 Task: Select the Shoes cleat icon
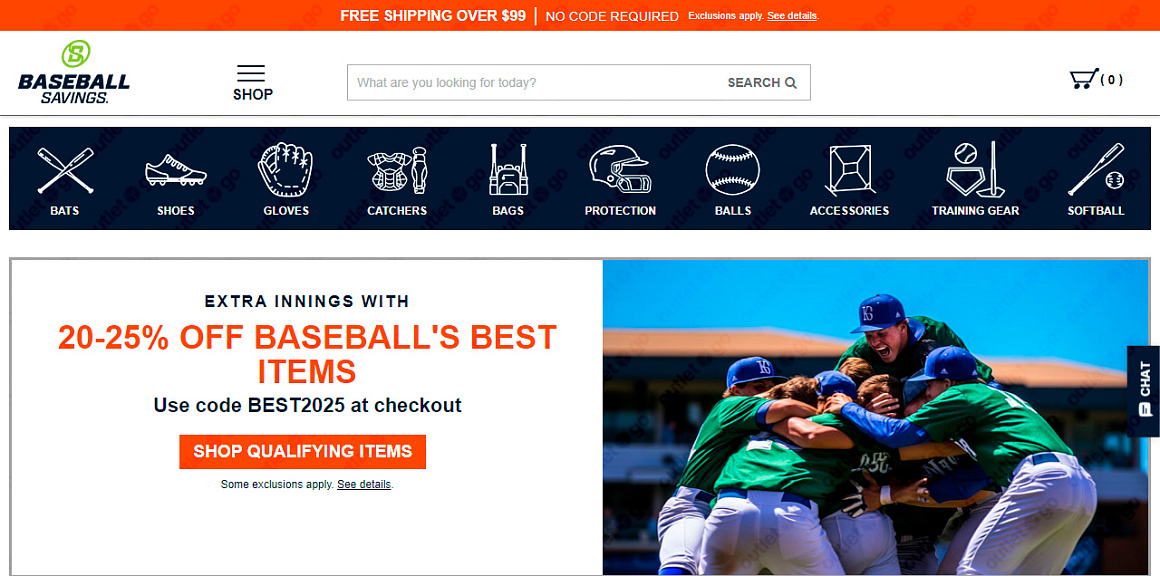point(175,170)
